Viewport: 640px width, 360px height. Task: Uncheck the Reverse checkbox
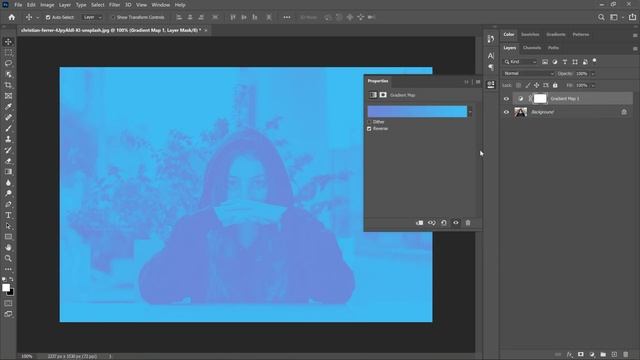(369, 129)
